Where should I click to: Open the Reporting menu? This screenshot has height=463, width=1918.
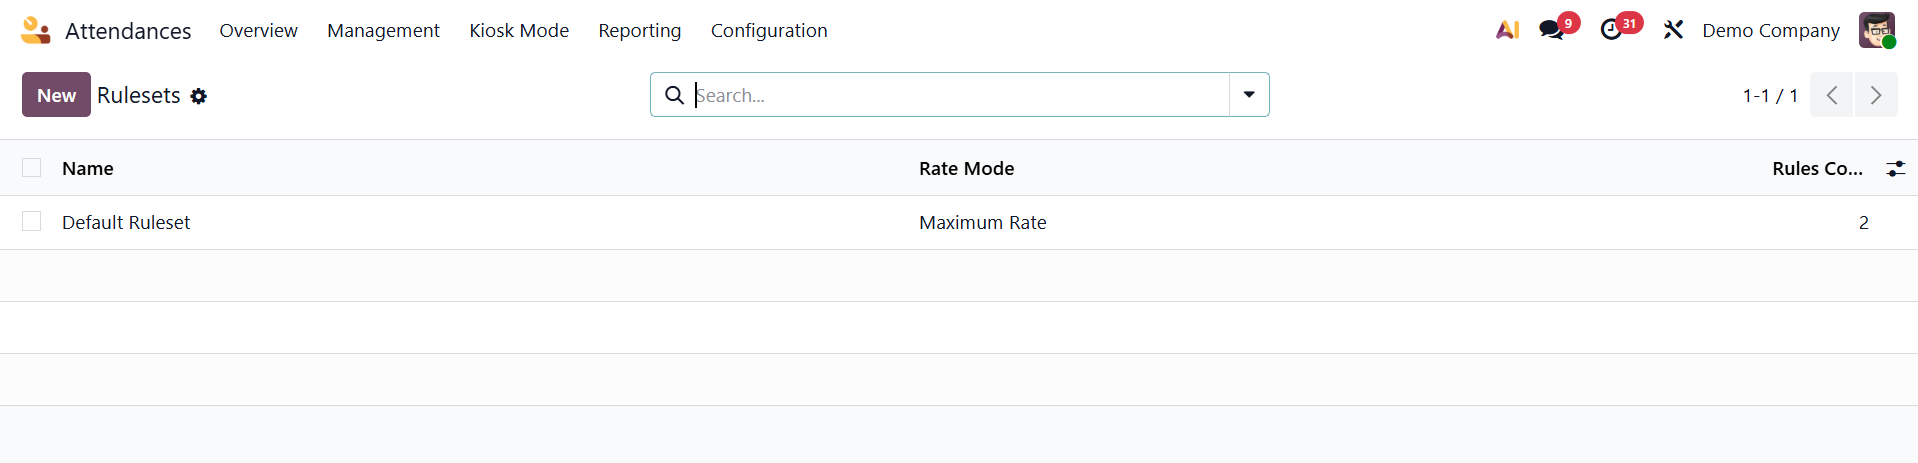pyautogui.click(x=640, y=31)
